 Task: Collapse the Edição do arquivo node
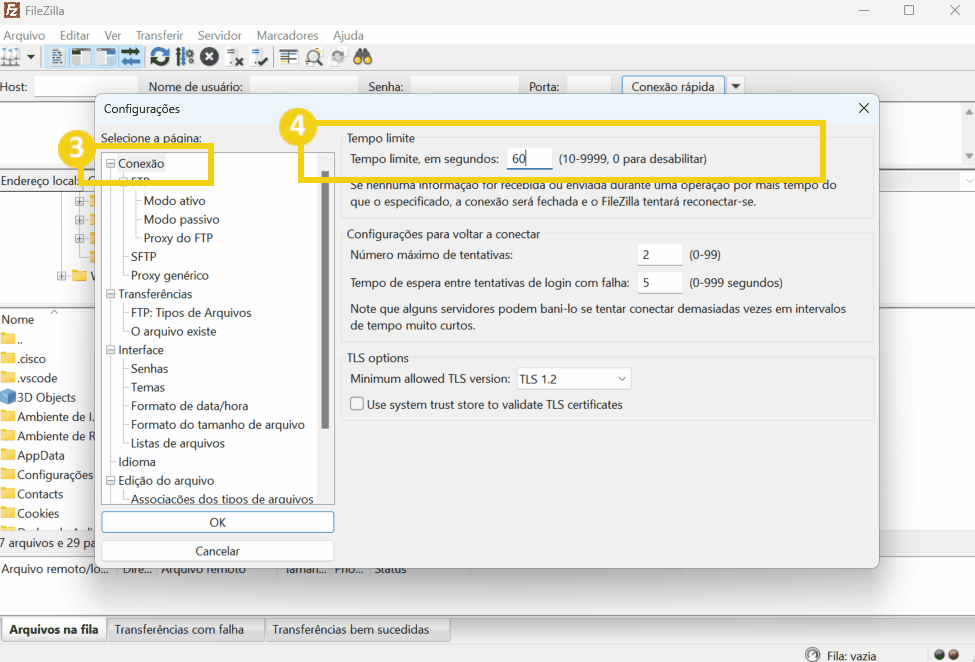[111, 480]
